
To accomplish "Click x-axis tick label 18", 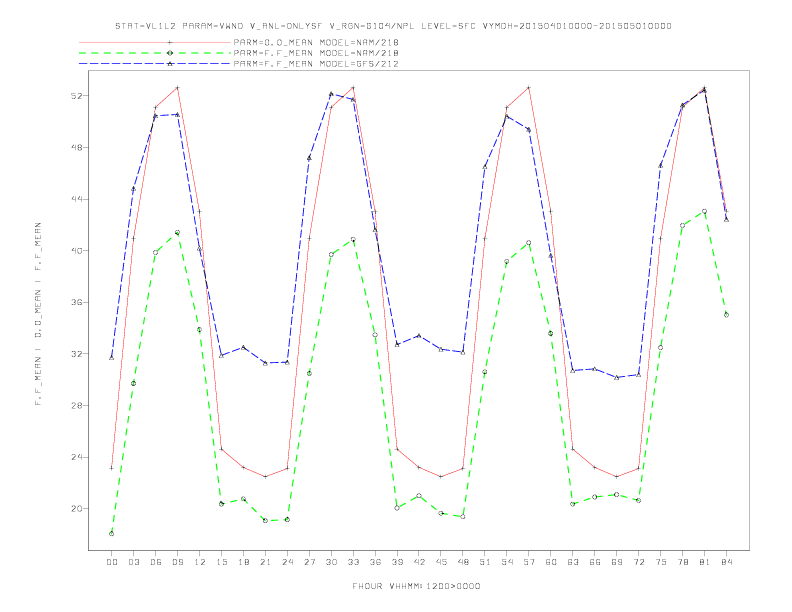I will click(243, 562).
